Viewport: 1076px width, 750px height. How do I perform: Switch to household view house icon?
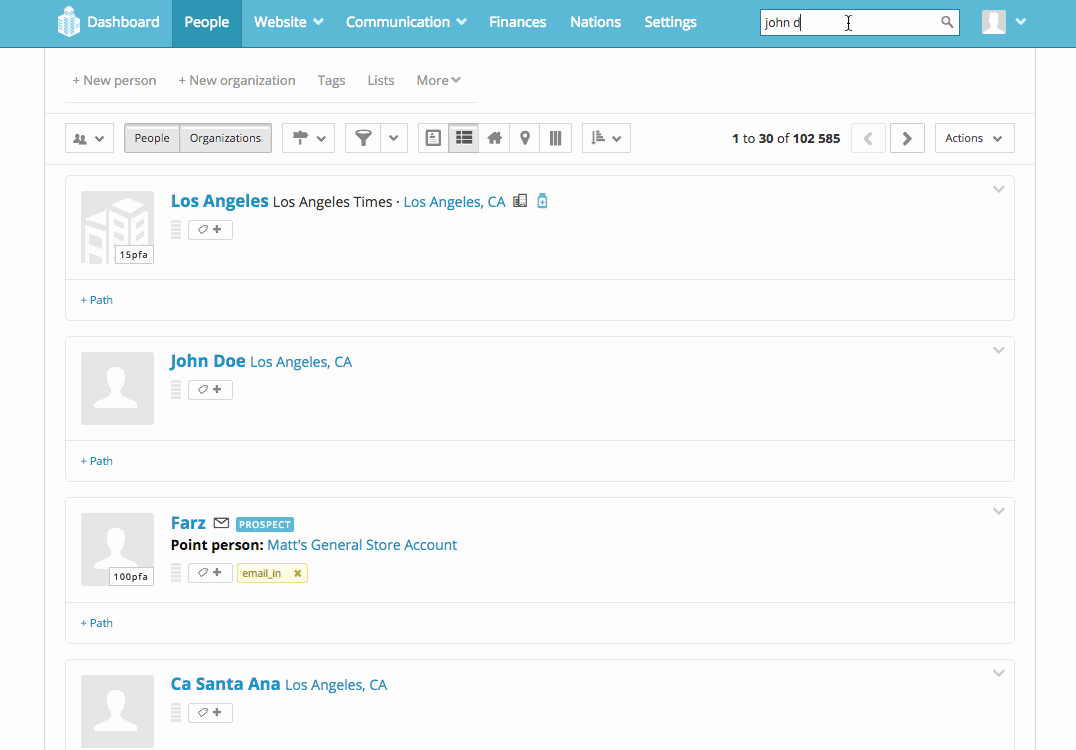click(x=494, y=138)
